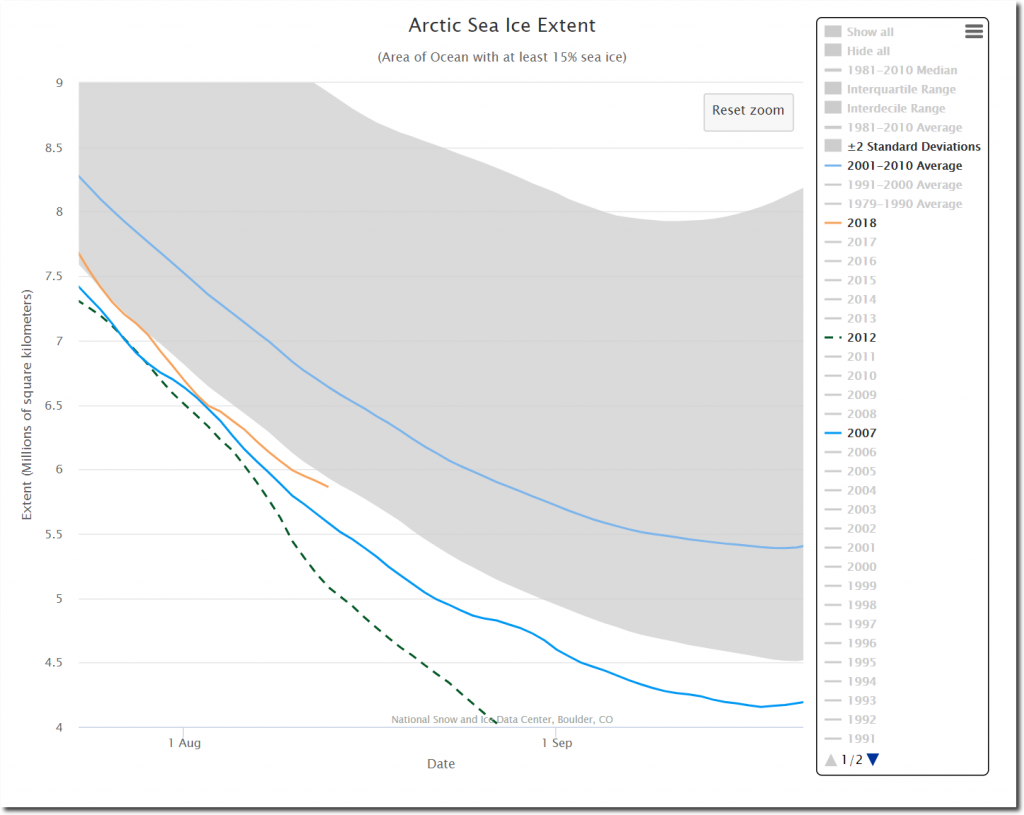Click Hide all in the legend
This screenshot has height=815, width=1024.
pos(868,51)
